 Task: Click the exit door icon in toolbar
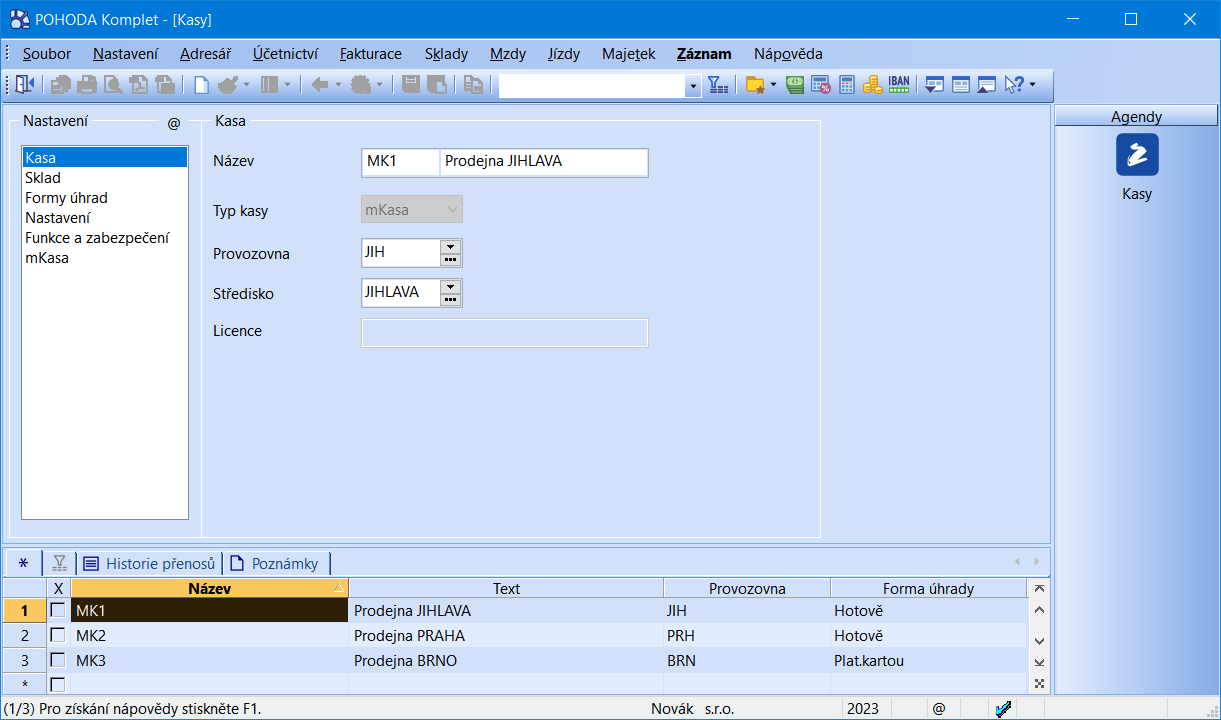tap(25, 85)
